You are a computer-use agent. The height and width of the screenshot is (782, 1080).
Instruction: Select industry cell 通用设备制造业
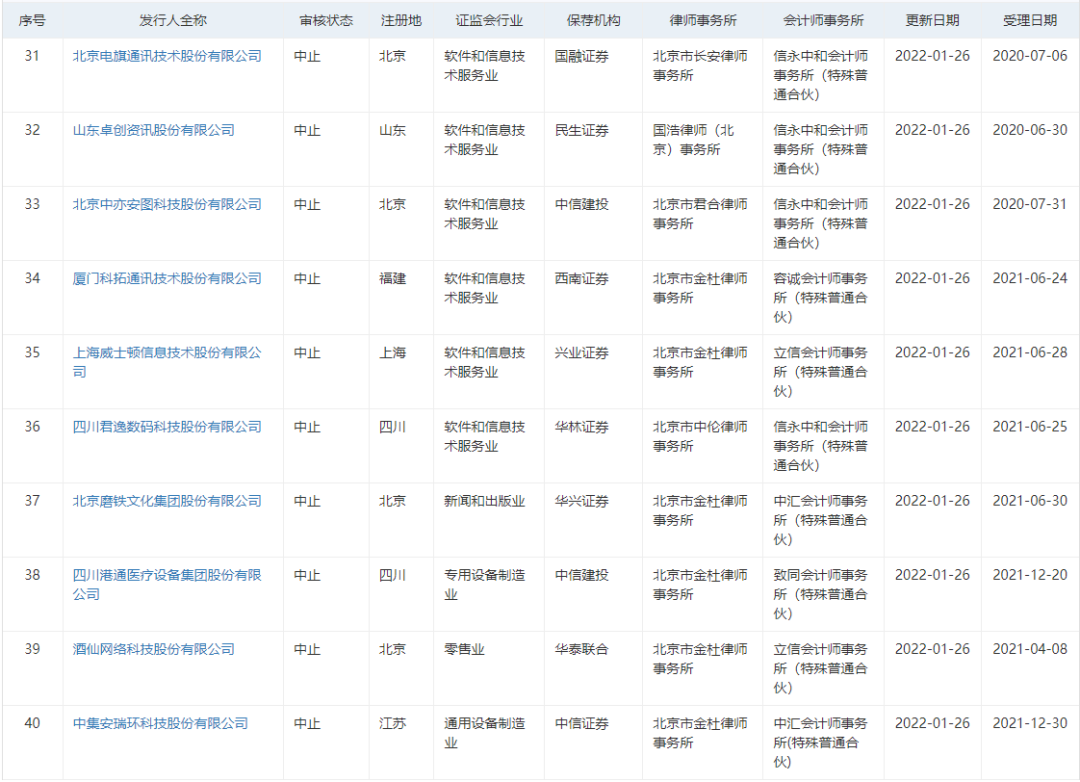485,733
